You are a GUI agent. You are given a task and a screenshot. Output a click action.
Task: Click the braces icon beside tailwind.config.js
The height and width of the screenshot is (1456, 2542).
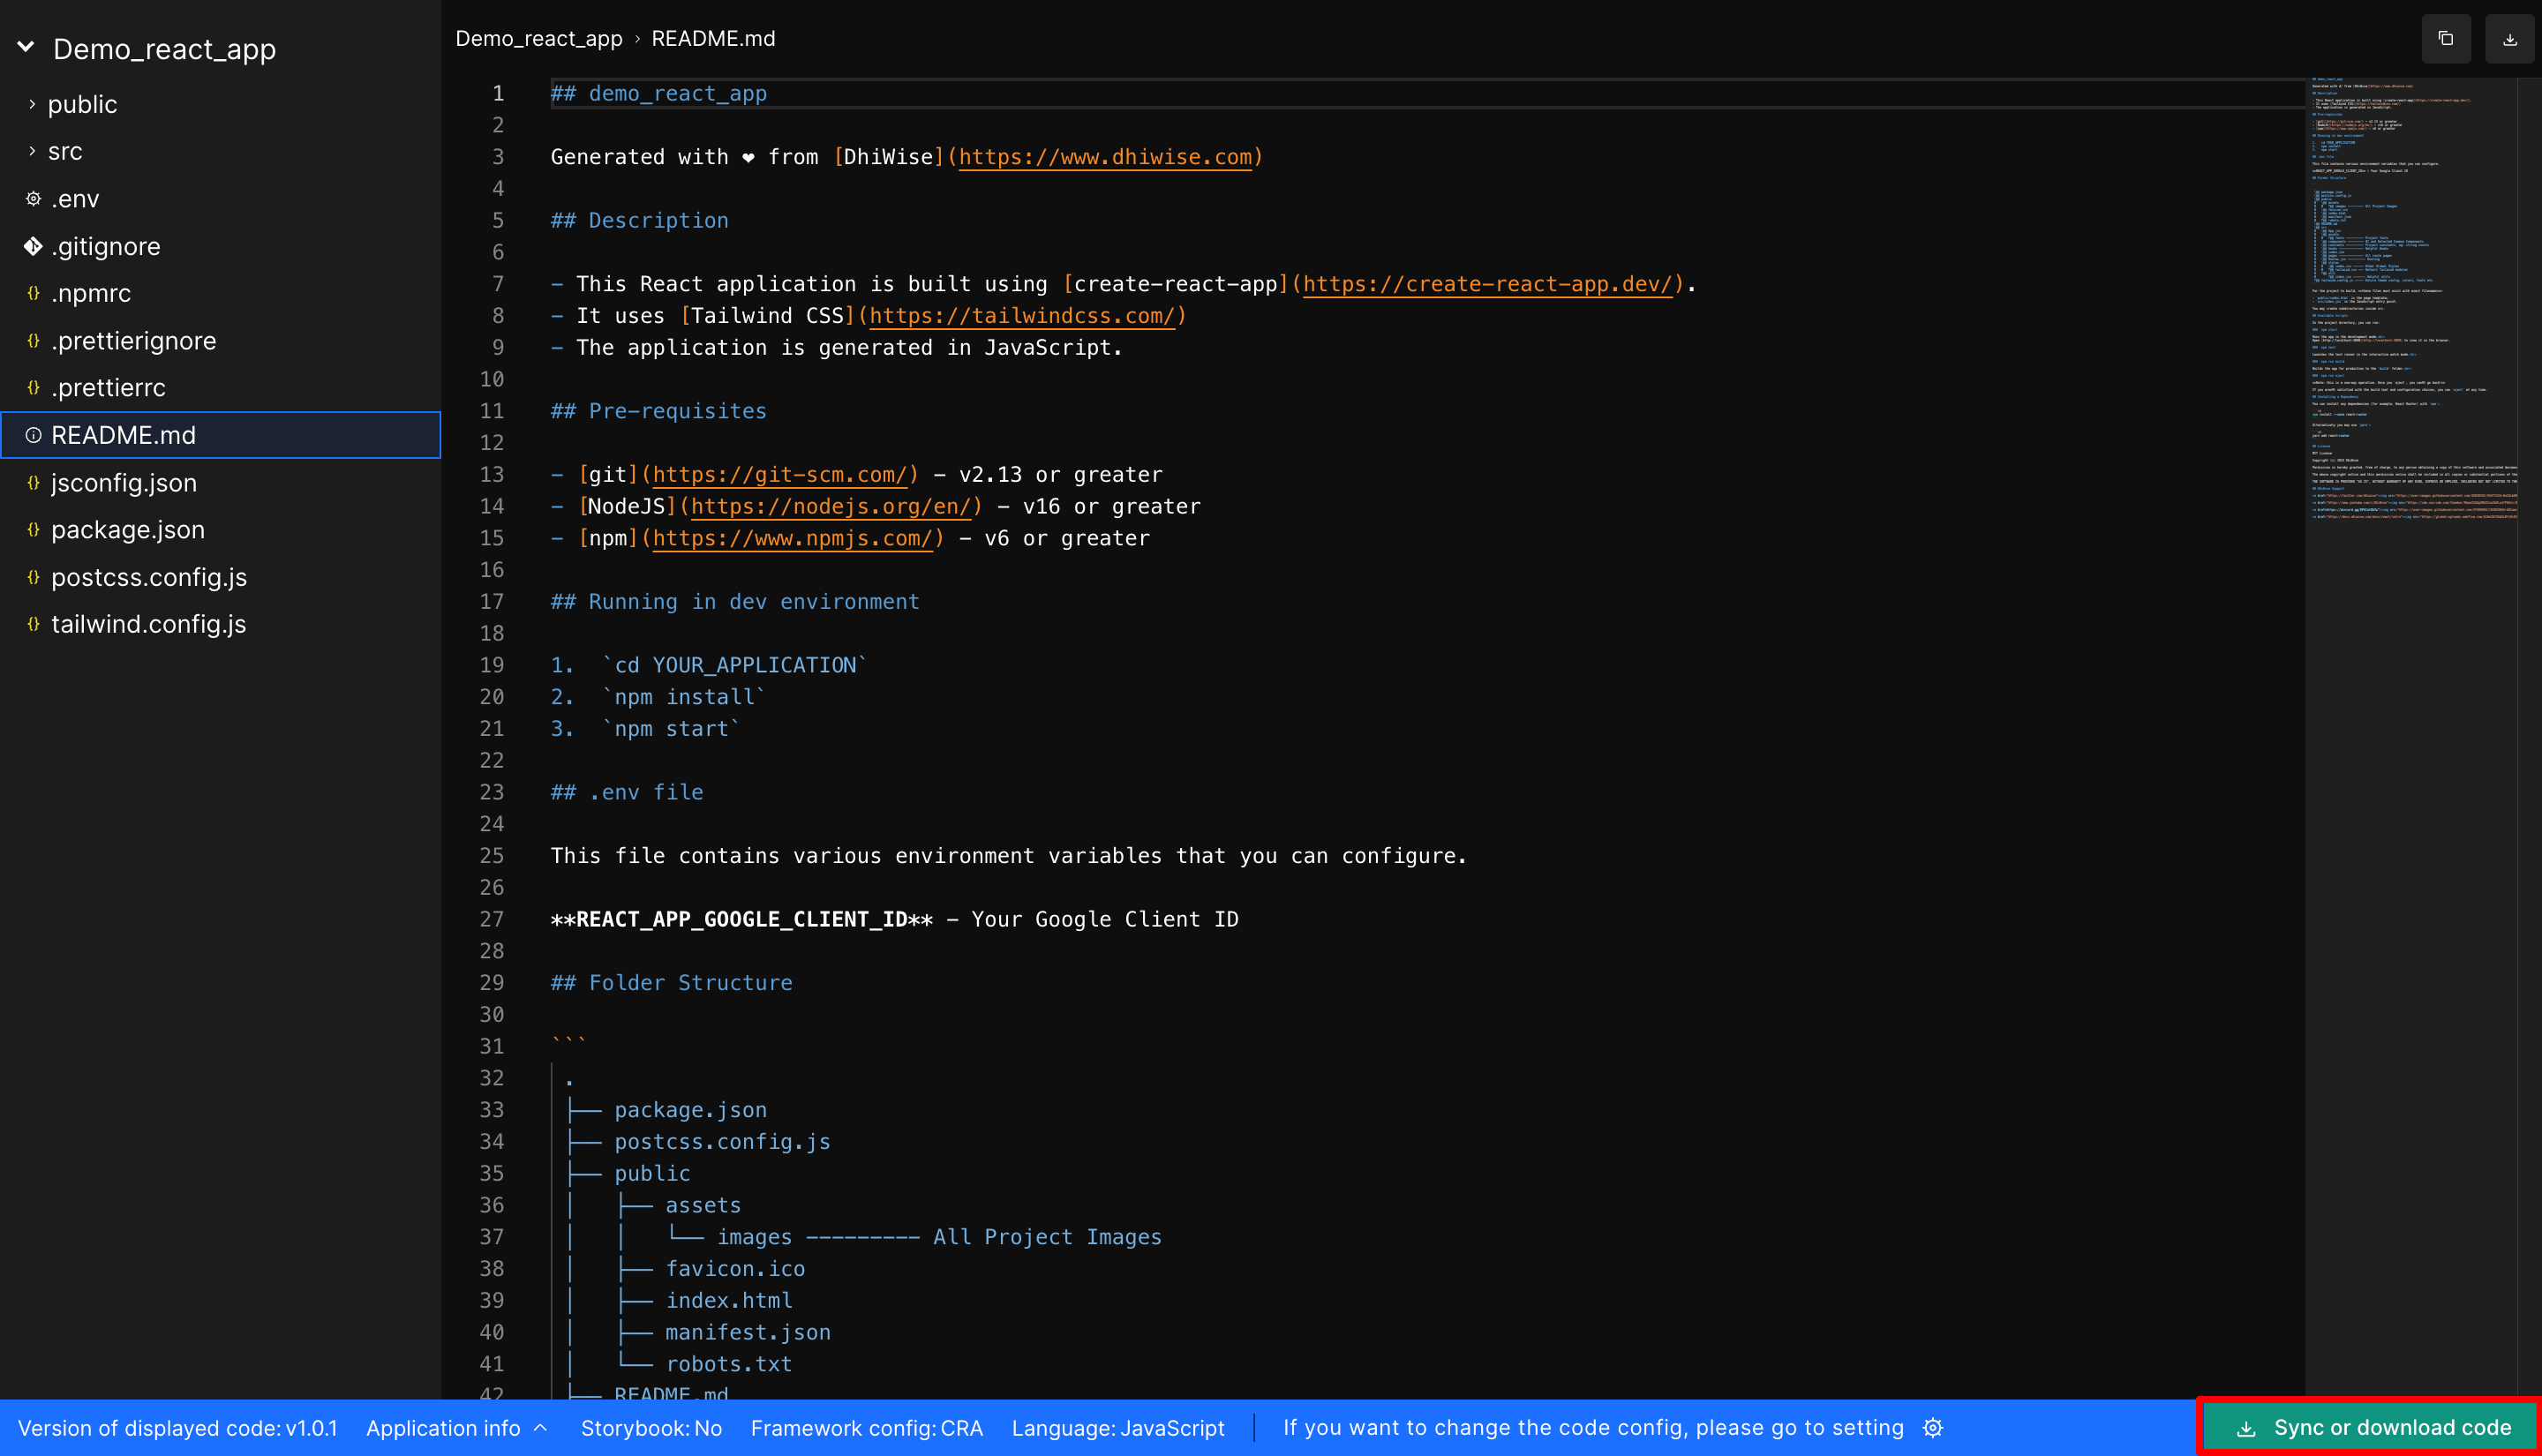33,623
